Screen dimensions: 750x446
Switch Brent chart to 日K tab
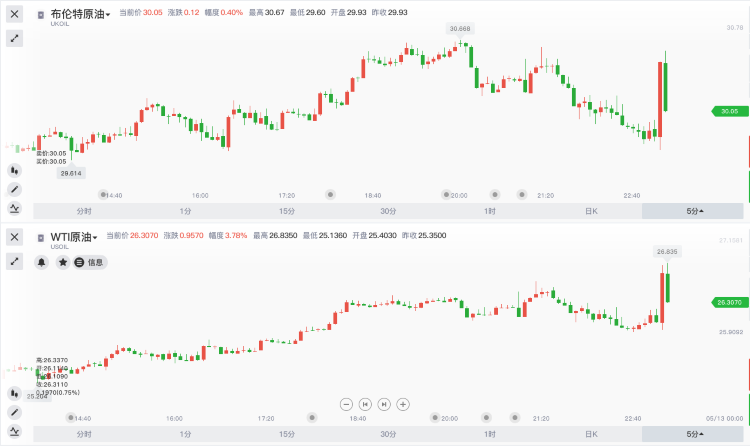[591, 211]
